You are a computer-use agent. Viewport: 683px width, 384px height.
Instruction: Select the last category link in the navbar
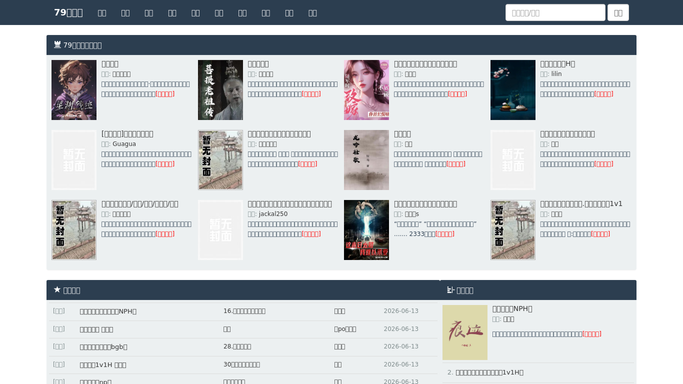[x=313, y=13]
